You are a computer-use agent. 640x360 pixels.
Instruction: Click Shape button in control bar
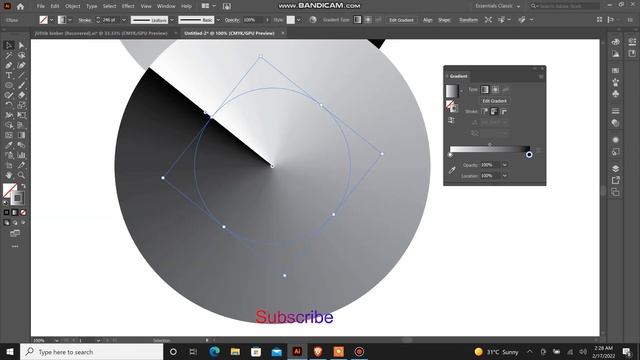444,20
